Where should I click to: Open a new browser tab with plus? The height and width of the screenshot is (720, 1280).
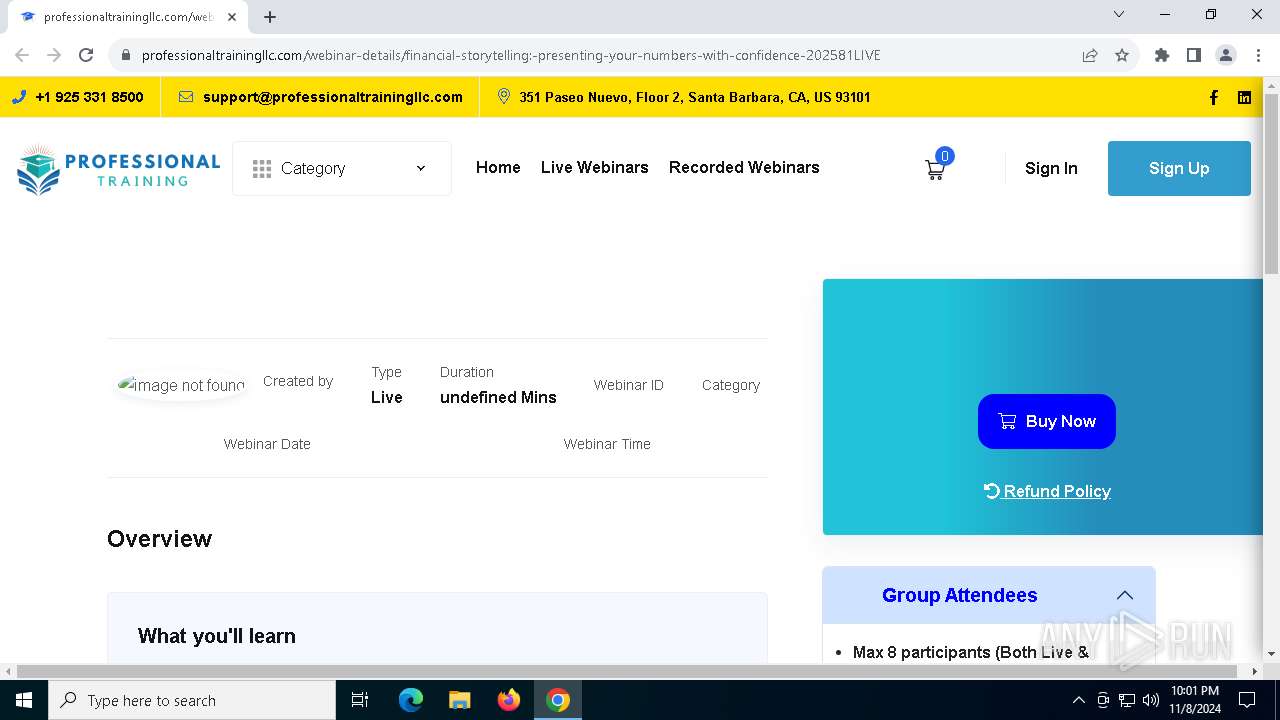[x=270, y=16]
